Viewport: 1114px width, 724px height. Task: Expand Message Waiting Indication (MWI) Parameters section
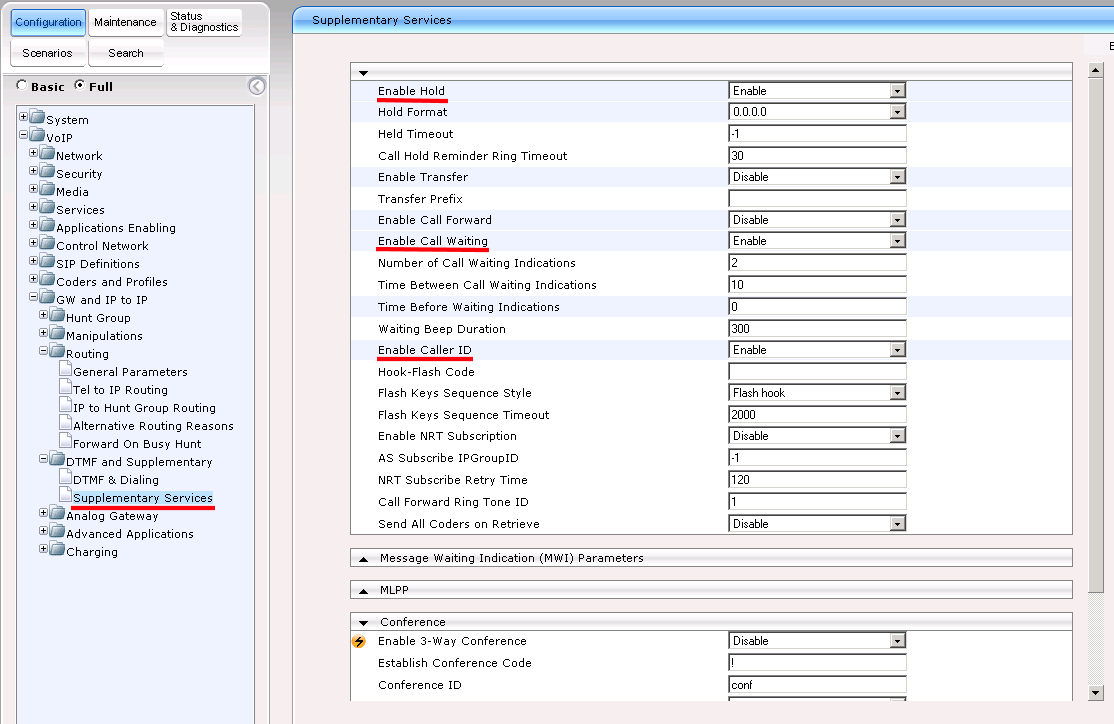click(x=363, y=558)
